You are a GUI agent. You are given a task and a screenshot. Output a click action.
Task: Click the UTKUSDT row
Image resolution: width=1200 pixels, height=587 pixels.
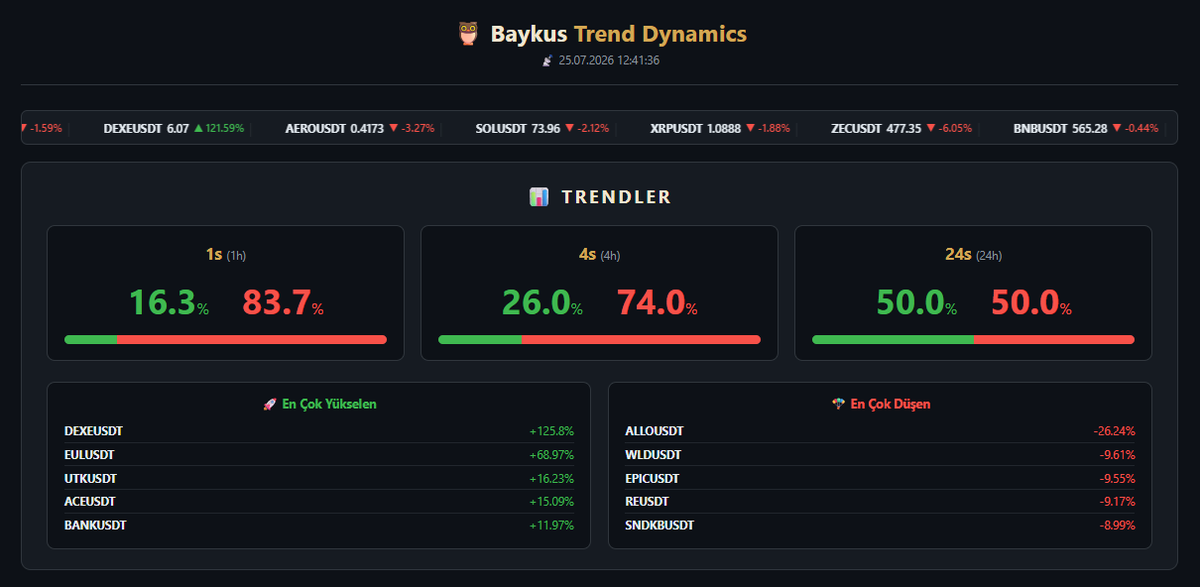(x=319, y=478)
